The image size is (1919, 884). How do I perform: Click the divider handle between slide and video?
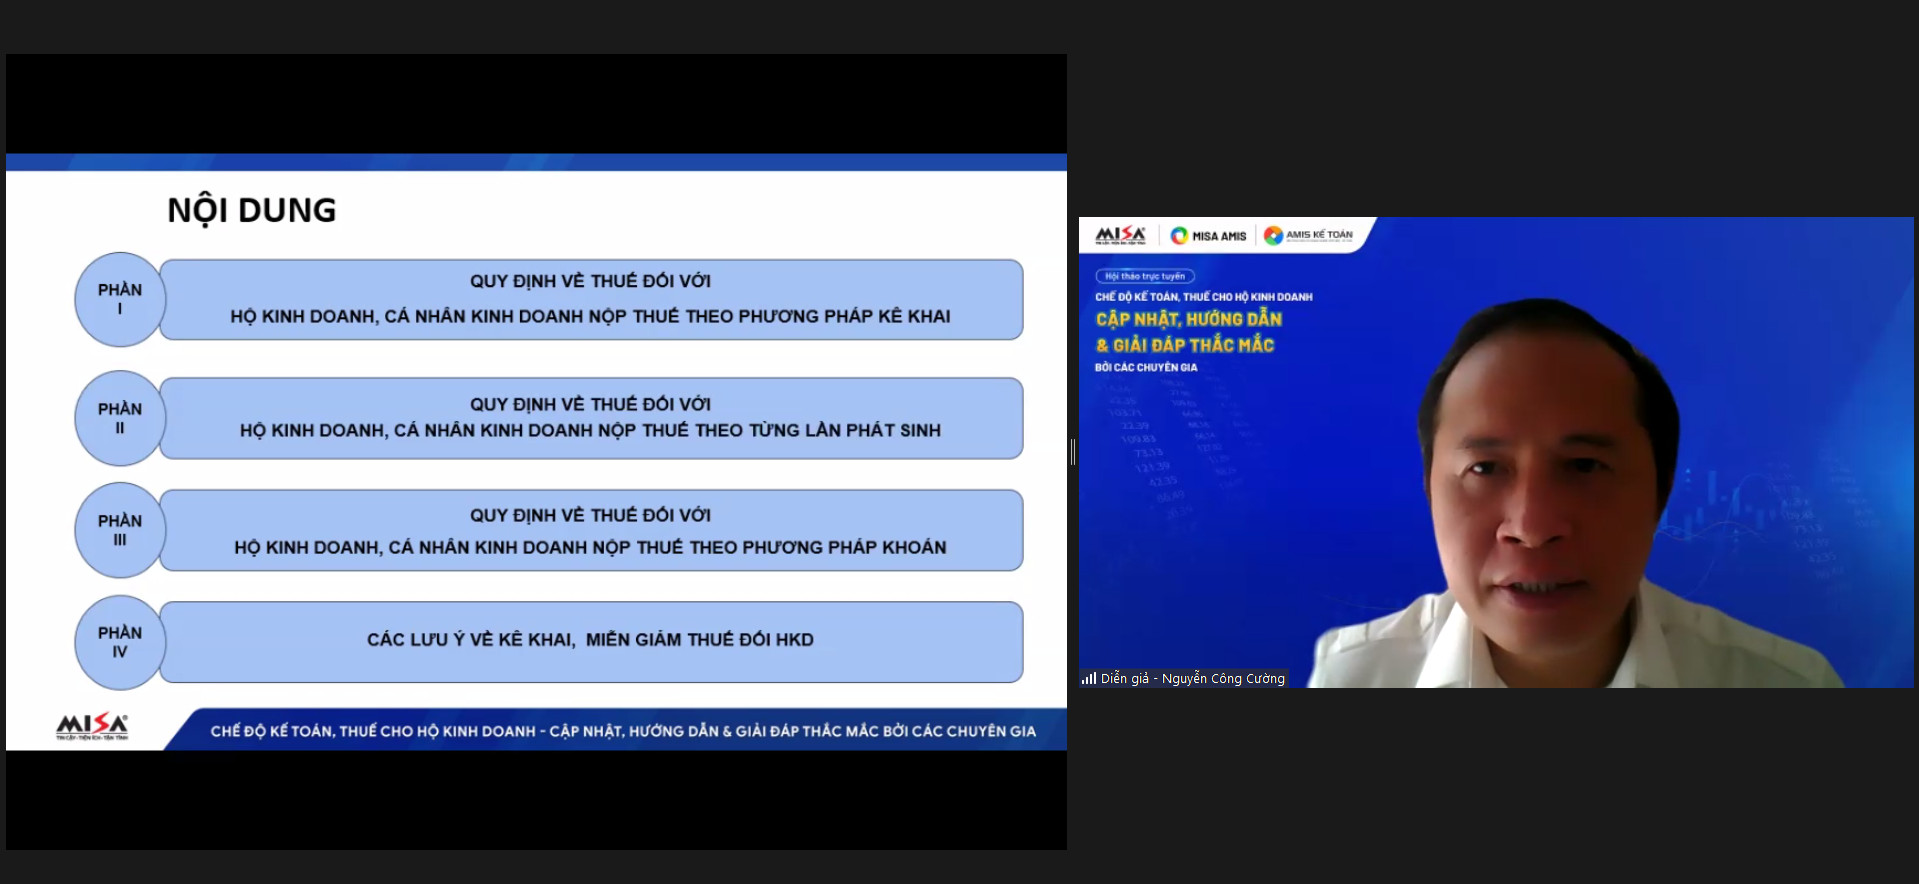pos(1072,452)
